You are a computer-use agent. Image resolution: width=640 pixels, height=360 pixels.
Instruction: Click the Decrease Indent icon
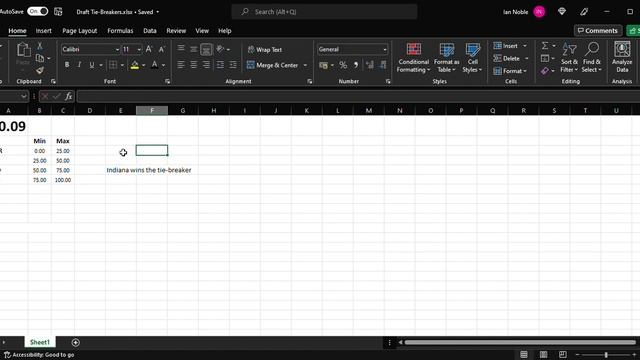pyautogui.click(x=220, y=65)
